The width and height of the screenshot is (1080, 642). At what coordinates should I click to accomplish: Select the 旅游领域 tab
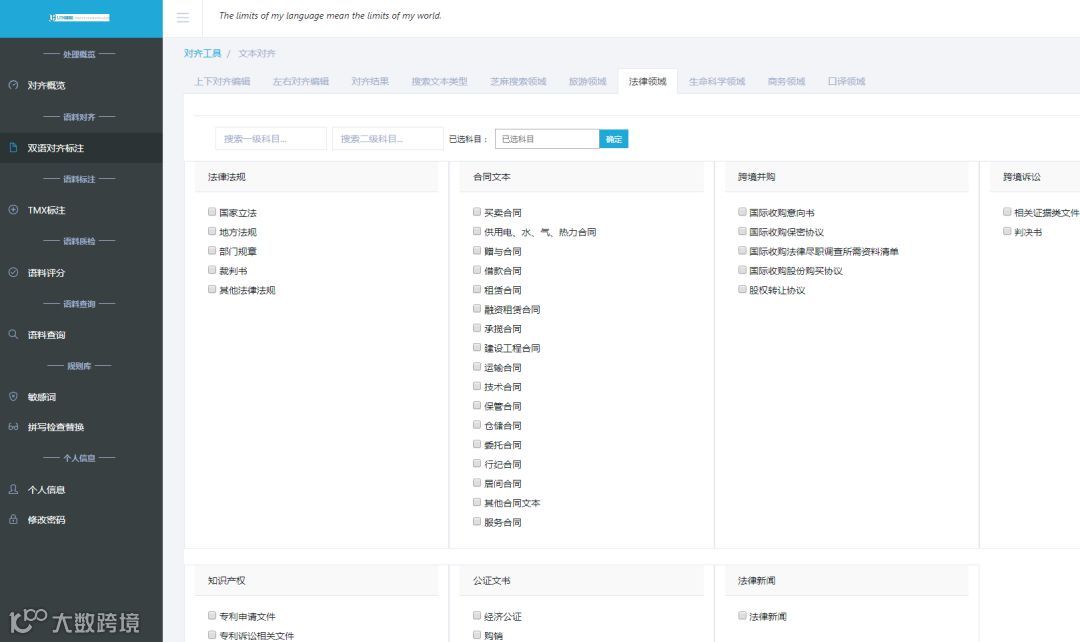pos(588,81)
